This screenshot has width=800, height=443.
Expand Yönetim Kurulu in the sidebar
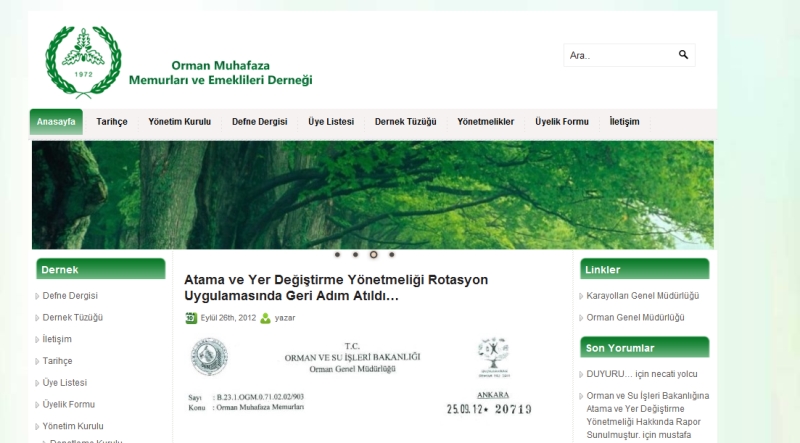[73, 426]
